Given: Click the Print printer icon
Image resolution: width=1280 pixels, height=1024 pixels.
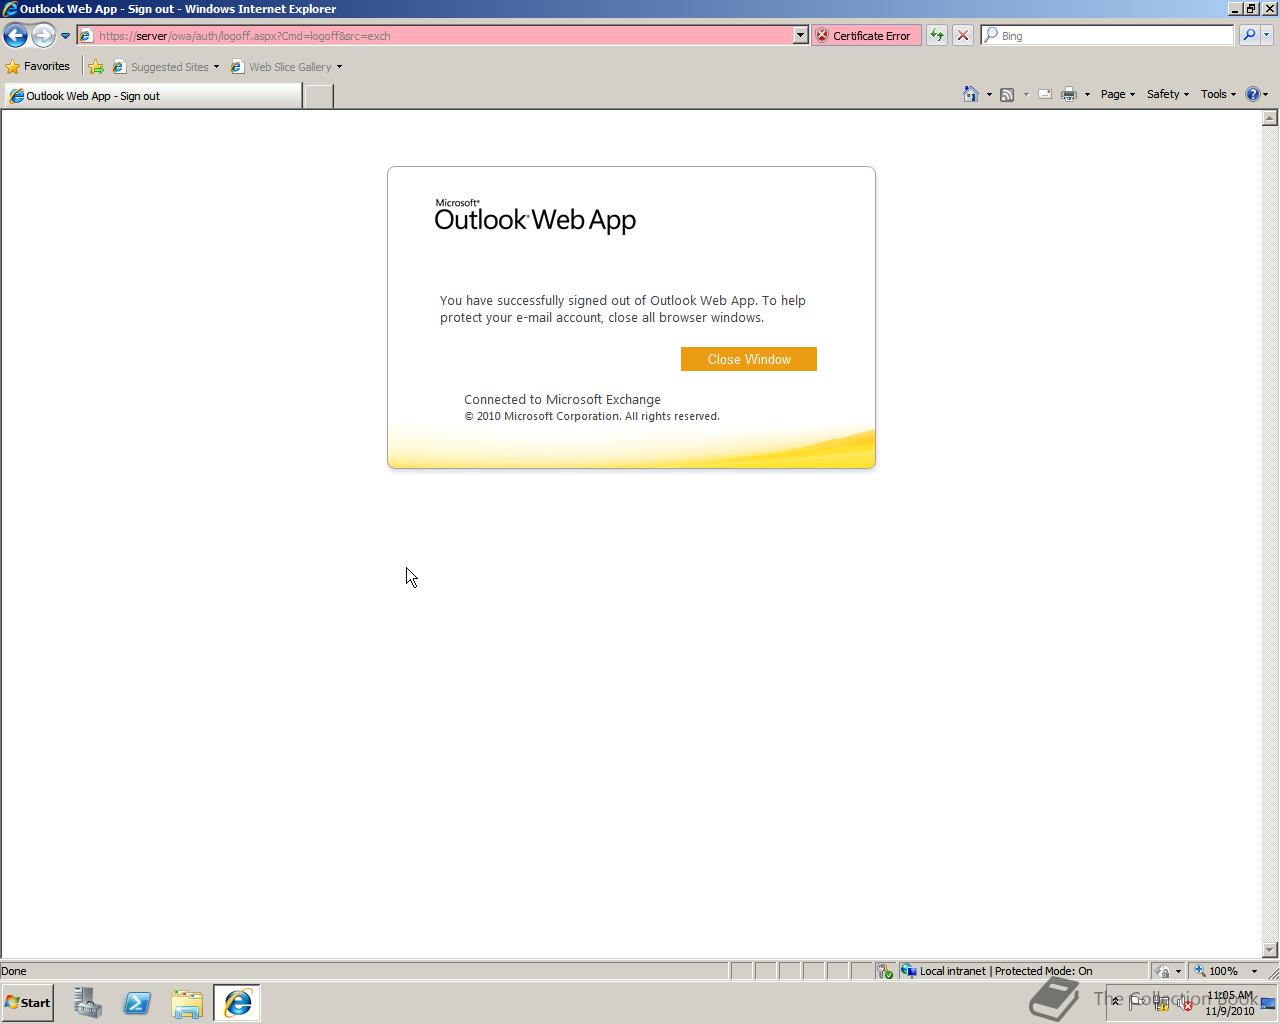Looking at the screenshot, I should click(x=1069, y=94).
